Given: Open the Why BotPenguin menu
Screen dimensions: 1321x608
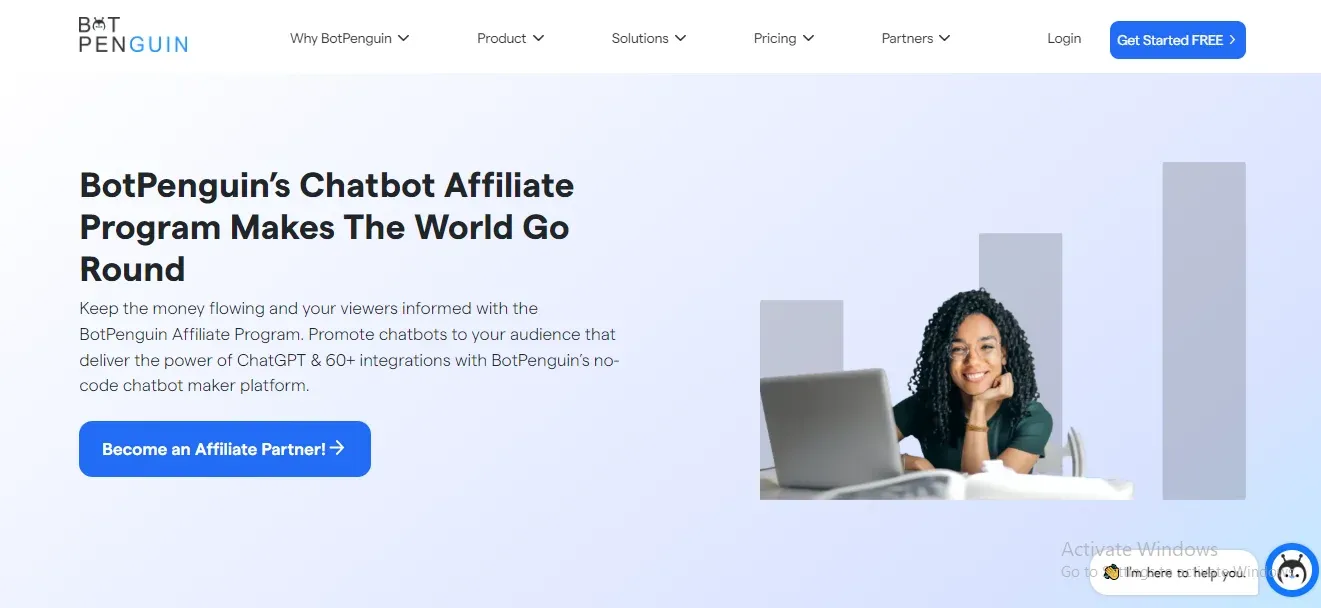Looking at the screenshot, I should point(341,39).
